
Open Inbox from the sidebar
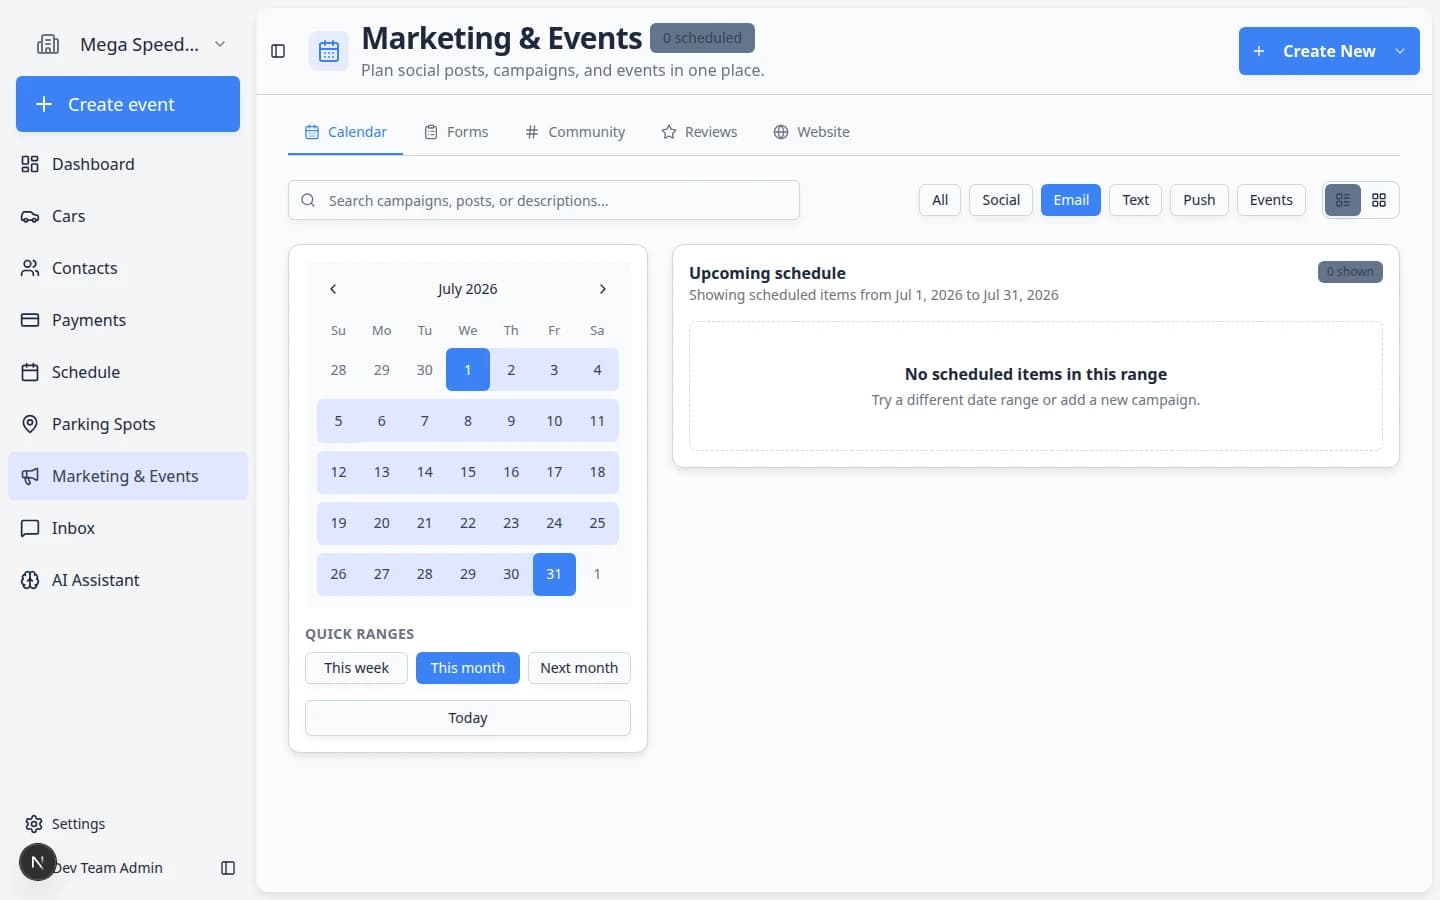tap(128, 528)
